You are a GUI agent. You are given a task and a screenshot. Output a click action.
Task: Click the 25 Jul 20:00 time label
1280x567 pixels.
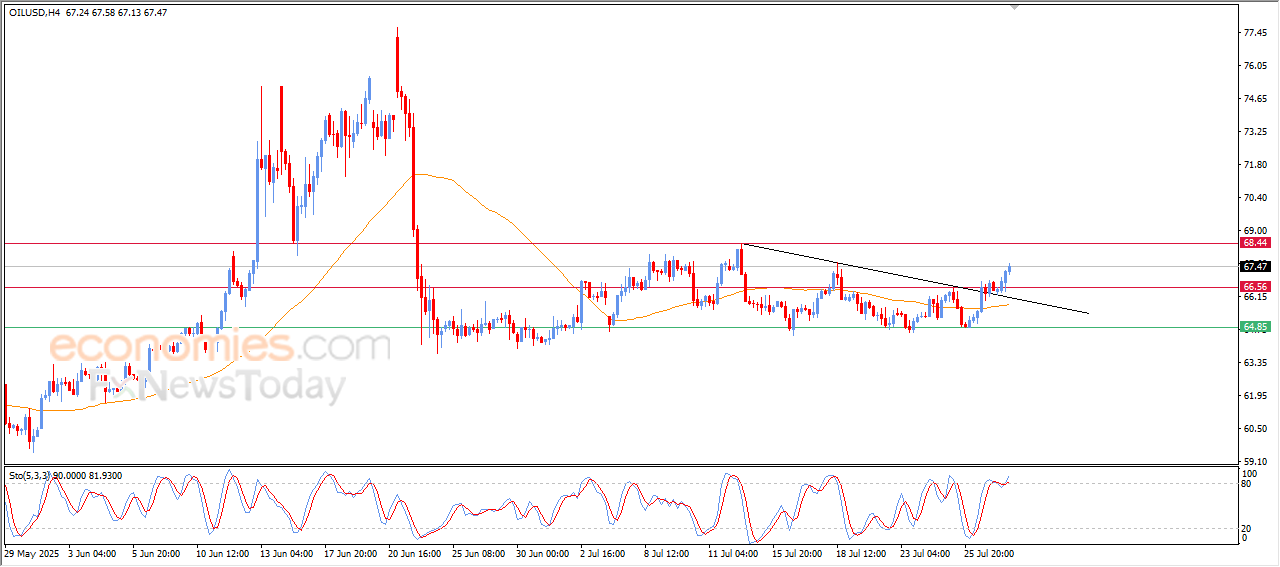pos(988,553)
